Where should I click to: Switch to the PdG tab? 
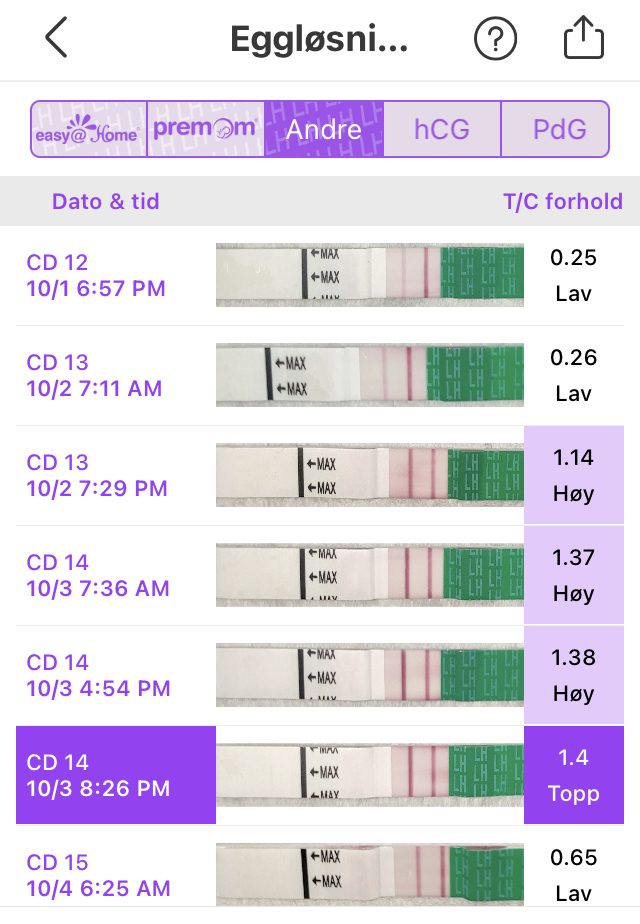point(557,129)
